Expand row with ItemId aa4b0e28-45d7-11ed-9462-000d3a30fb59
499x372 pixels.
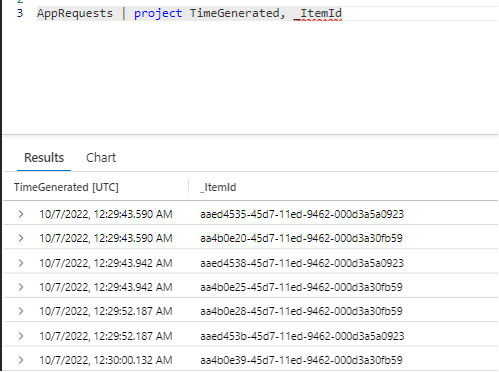pos(21,311)
